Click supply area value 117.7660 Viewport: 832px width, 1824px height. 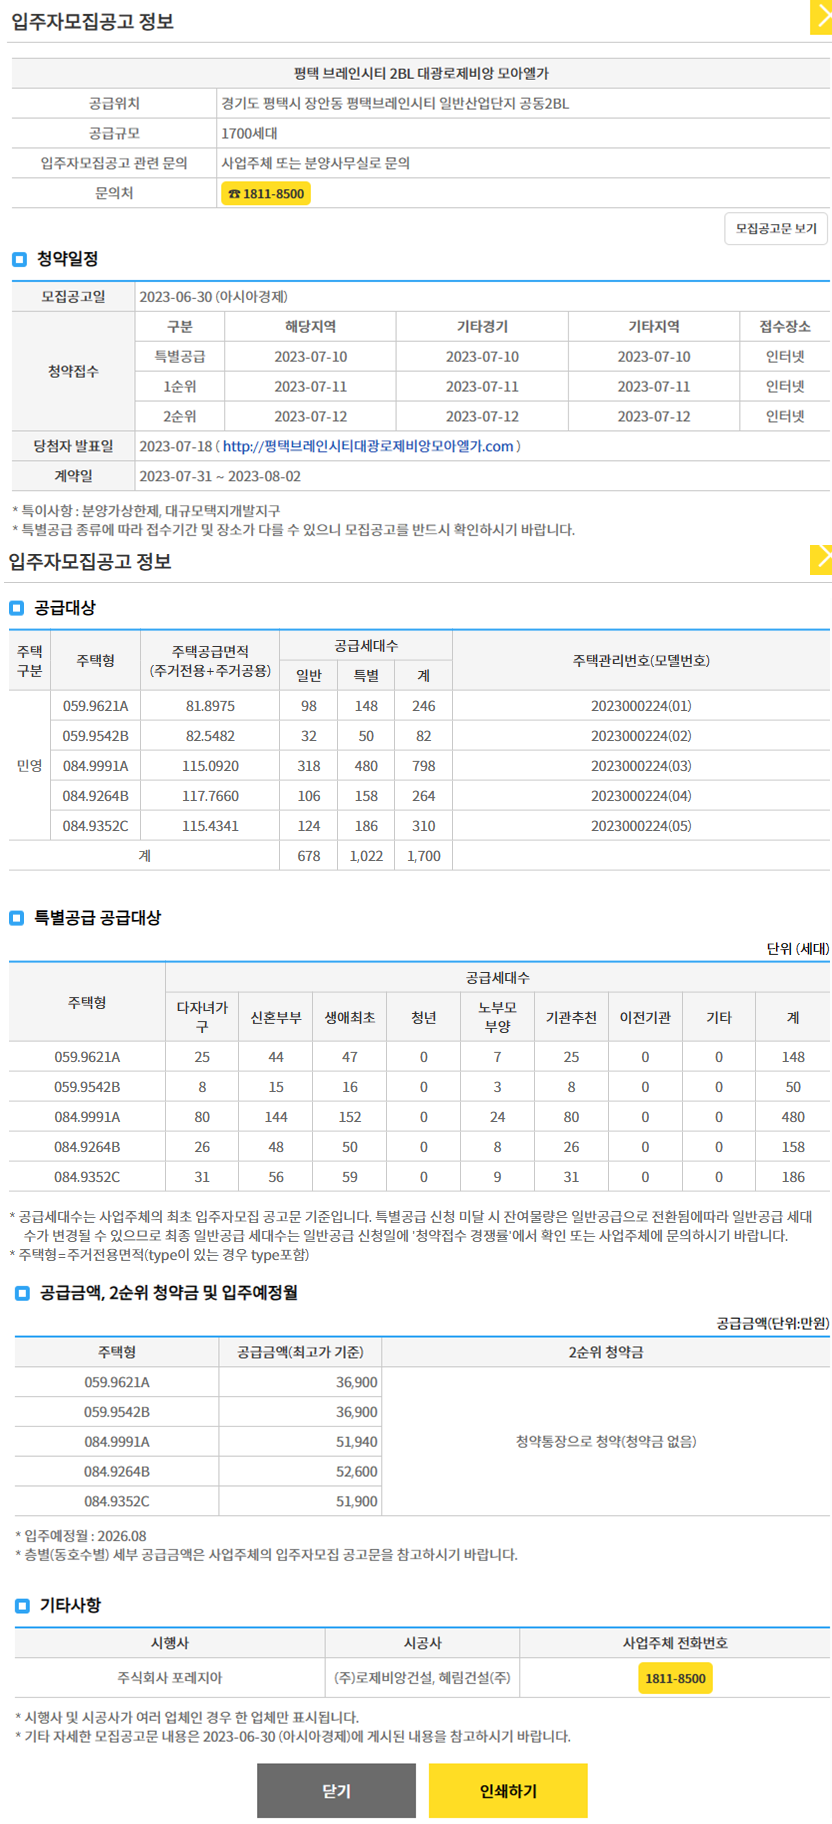coord(210,796)
